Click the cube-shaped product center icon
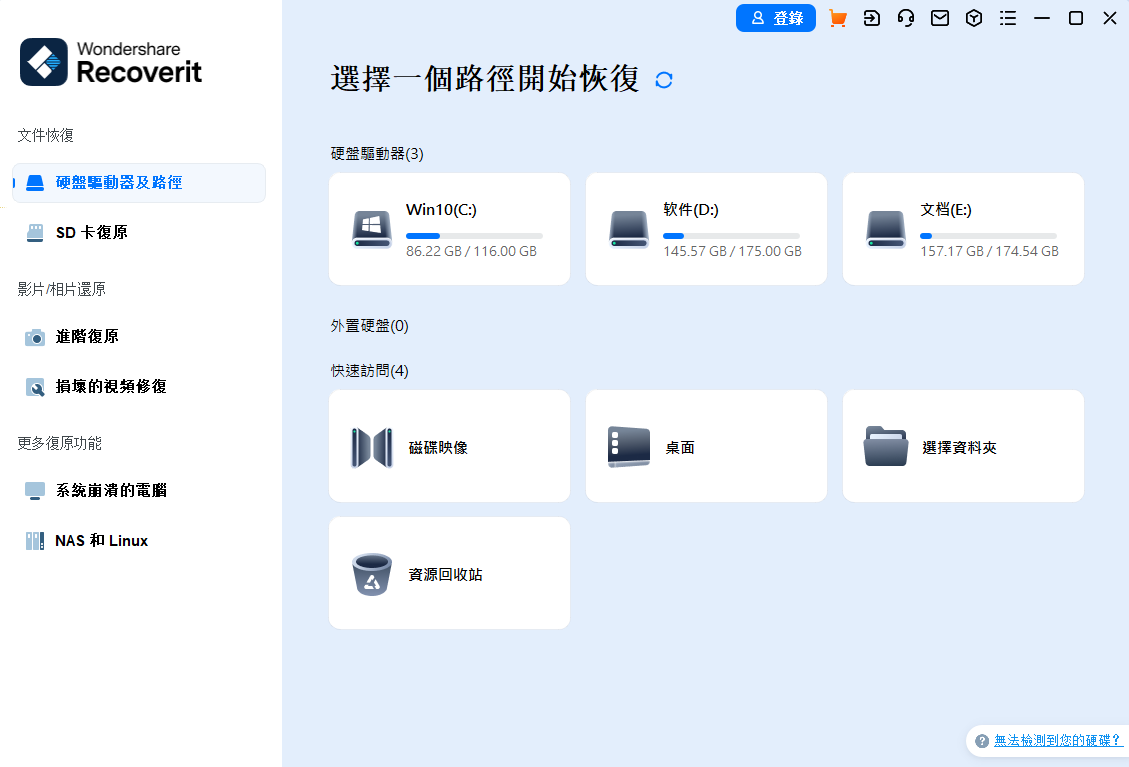The image size is (1129, 767). pyautogui.click(x=974, y=18)
